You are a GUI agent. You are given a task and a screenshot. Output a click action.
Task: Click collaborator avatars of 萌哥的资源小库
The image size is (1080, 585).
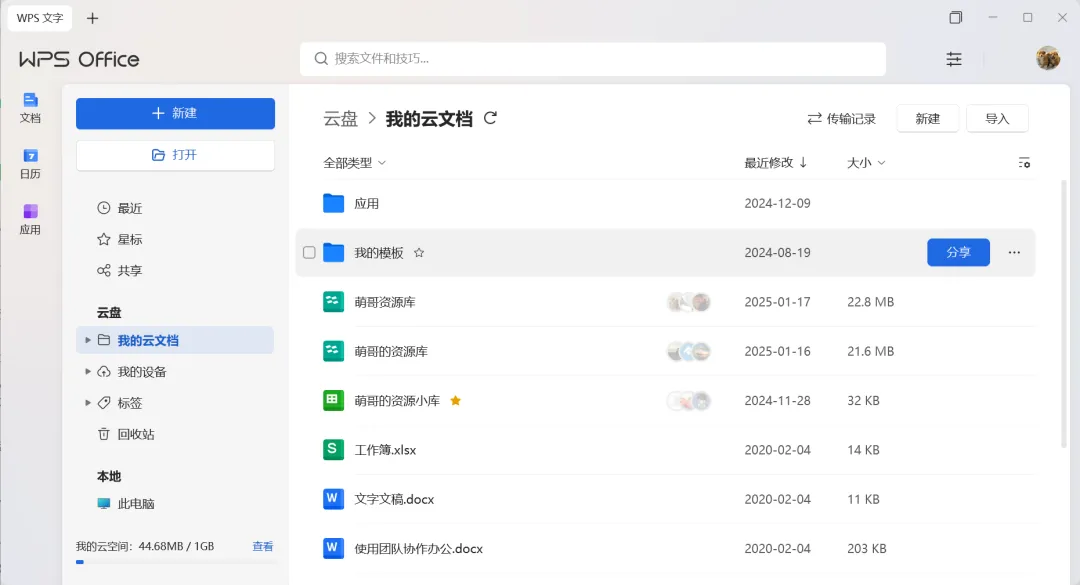tap(689, 400)
